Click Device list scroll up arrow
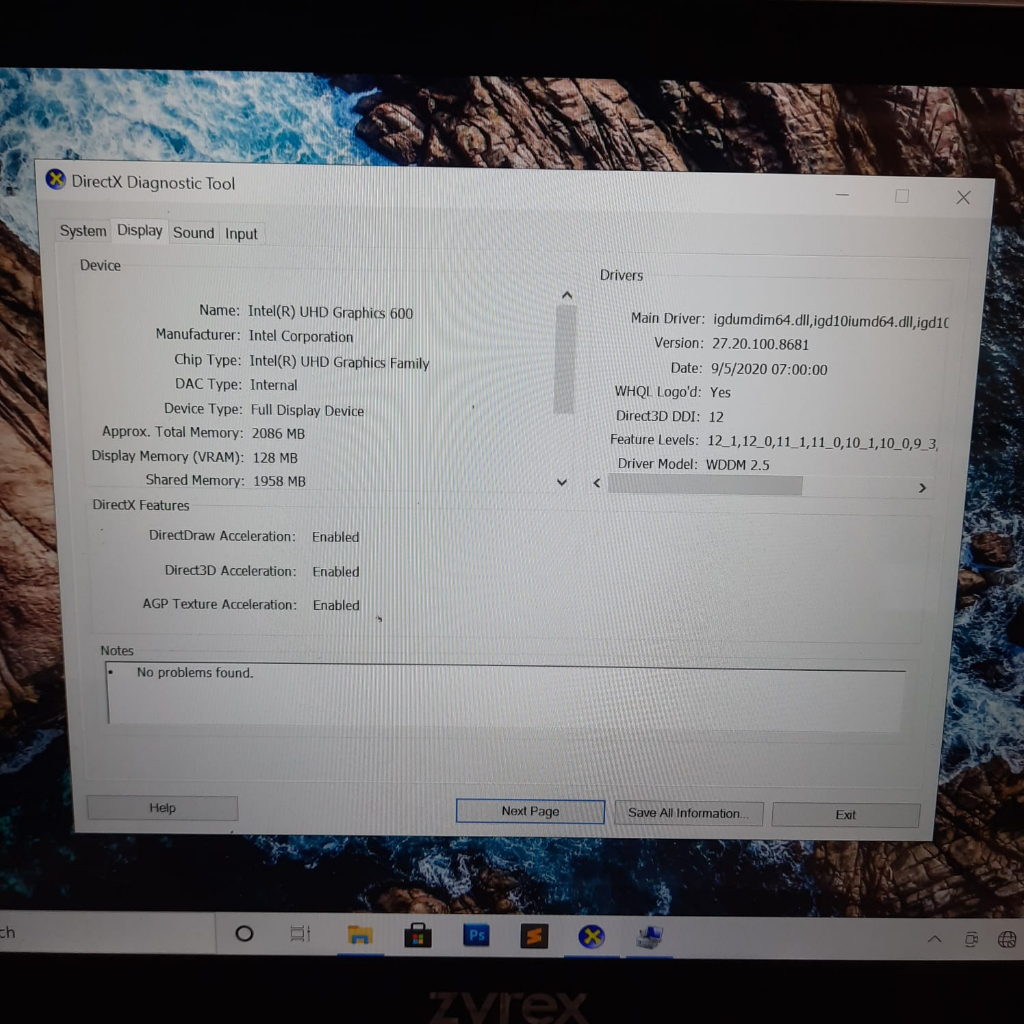Screen dimensions: 1024x1024 coord(567,296)
